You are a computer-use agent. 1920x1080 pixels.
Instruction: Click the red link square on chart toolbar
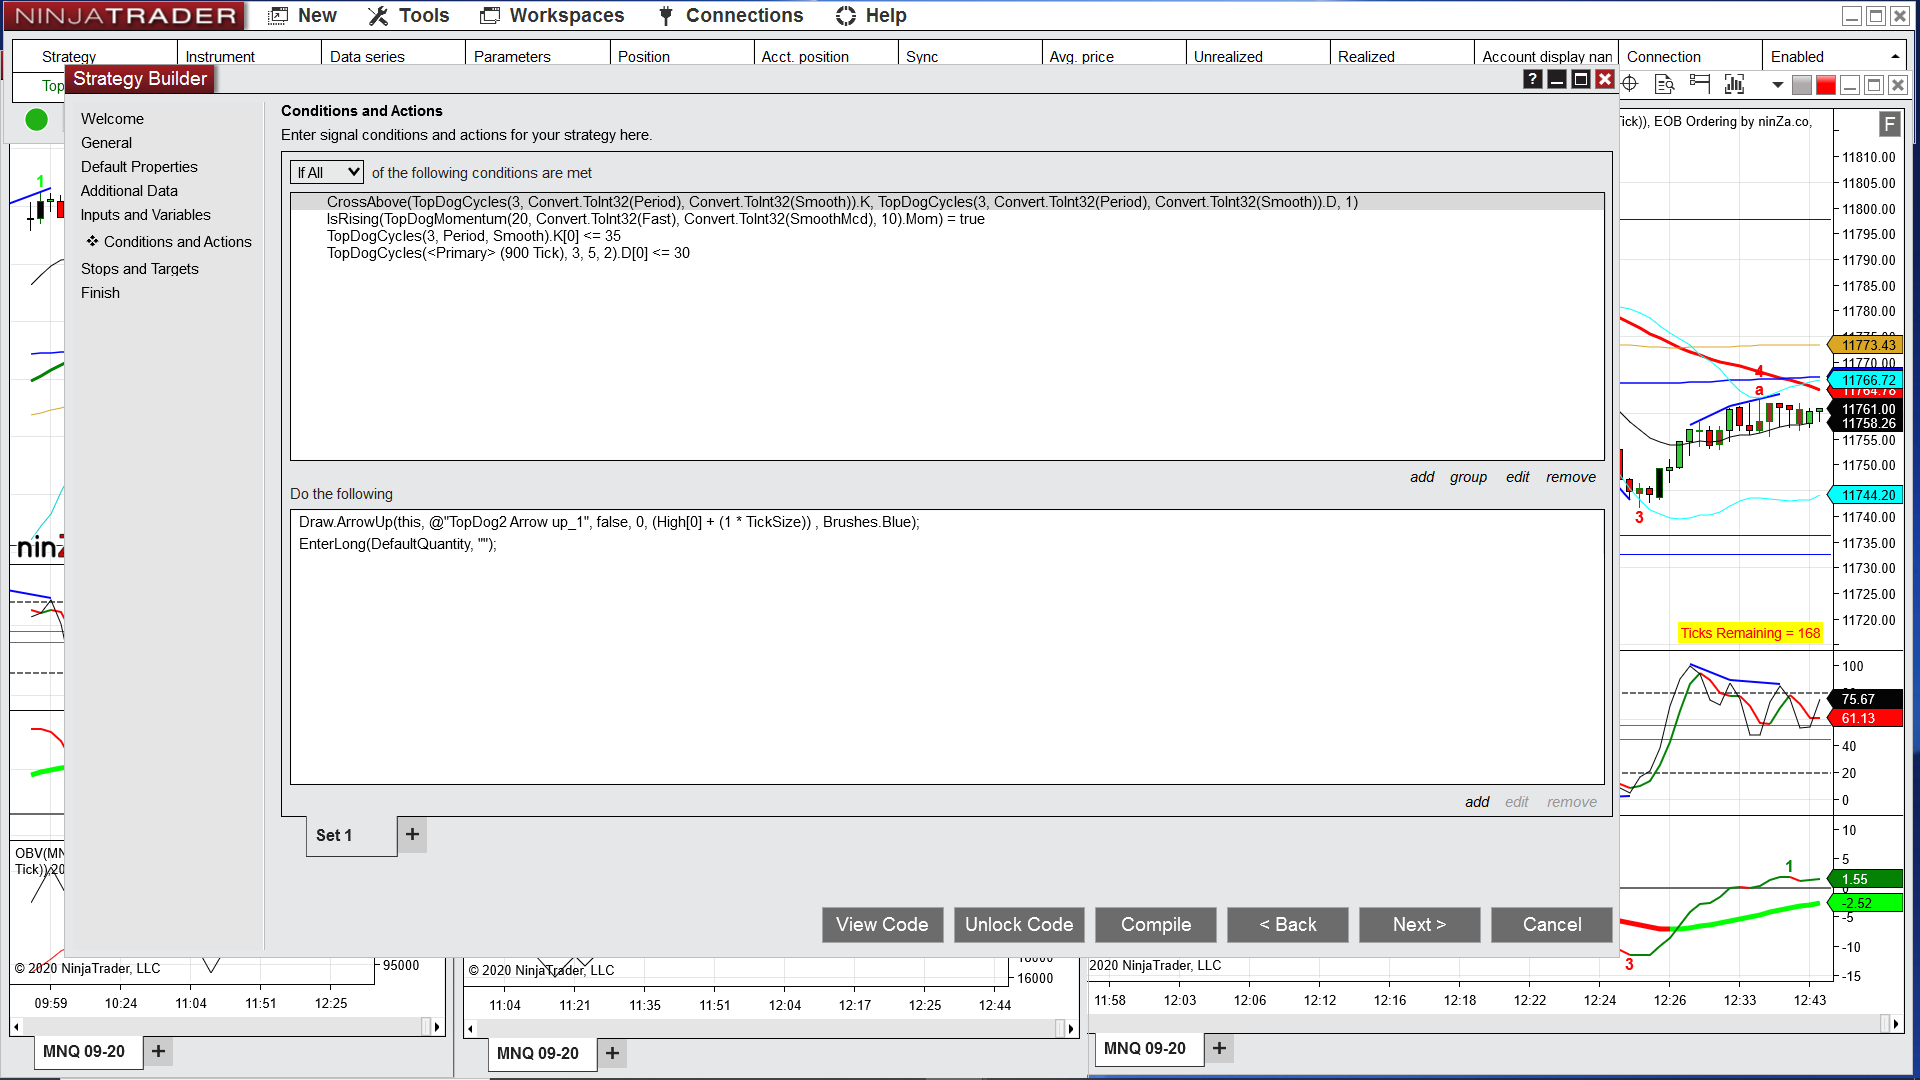tap(1825, 85)
